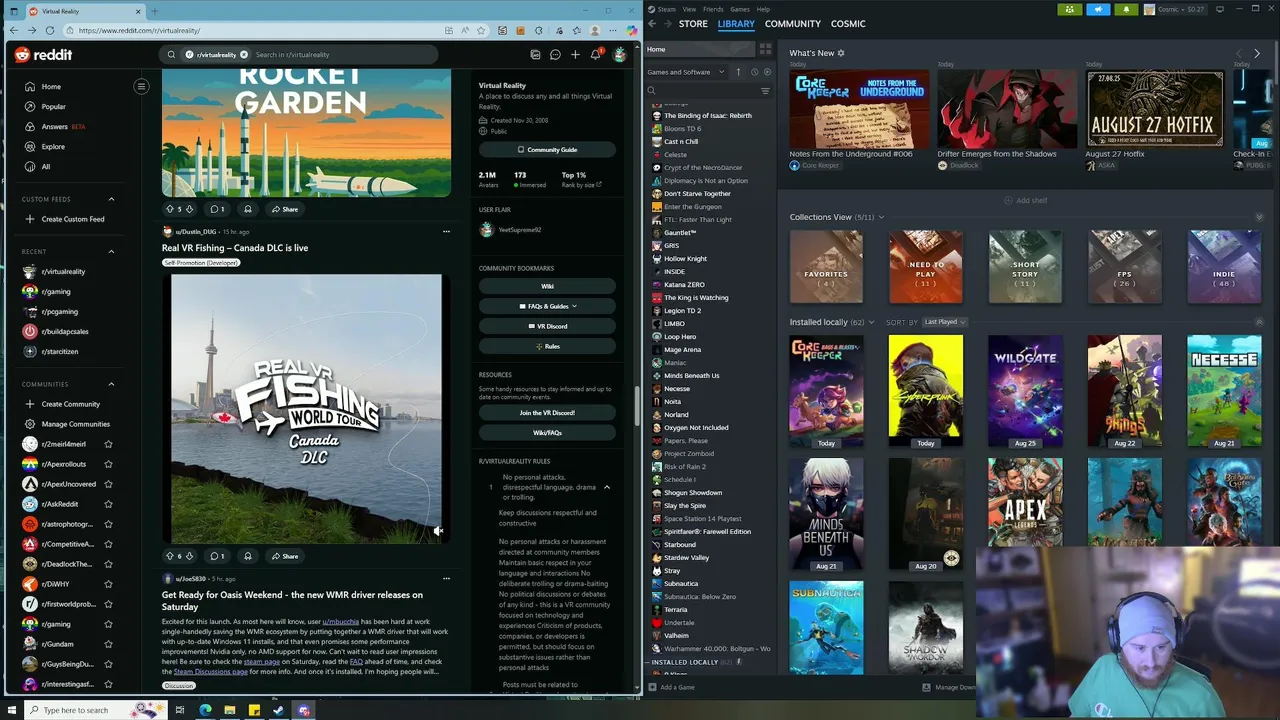This screenshot has width=1280, height=720.
Task: Collapse the Custom Feeds section
Action: click(111, 199)
